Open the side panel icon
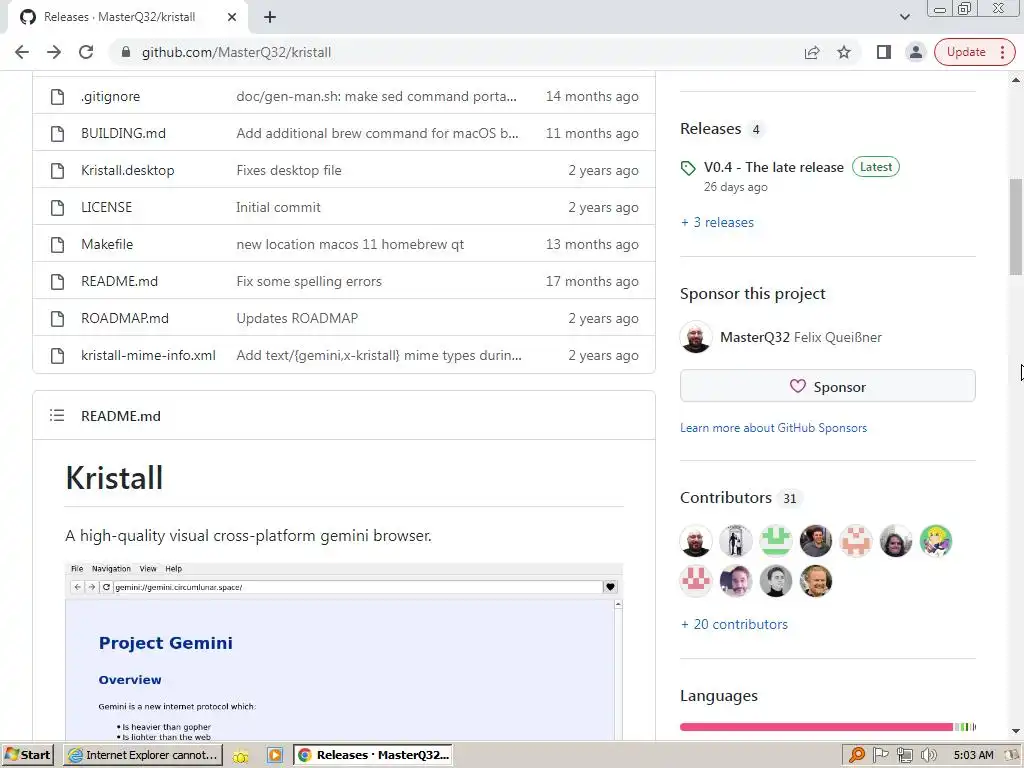Viewport: 1024px width, 768px height. pos(884,52)
